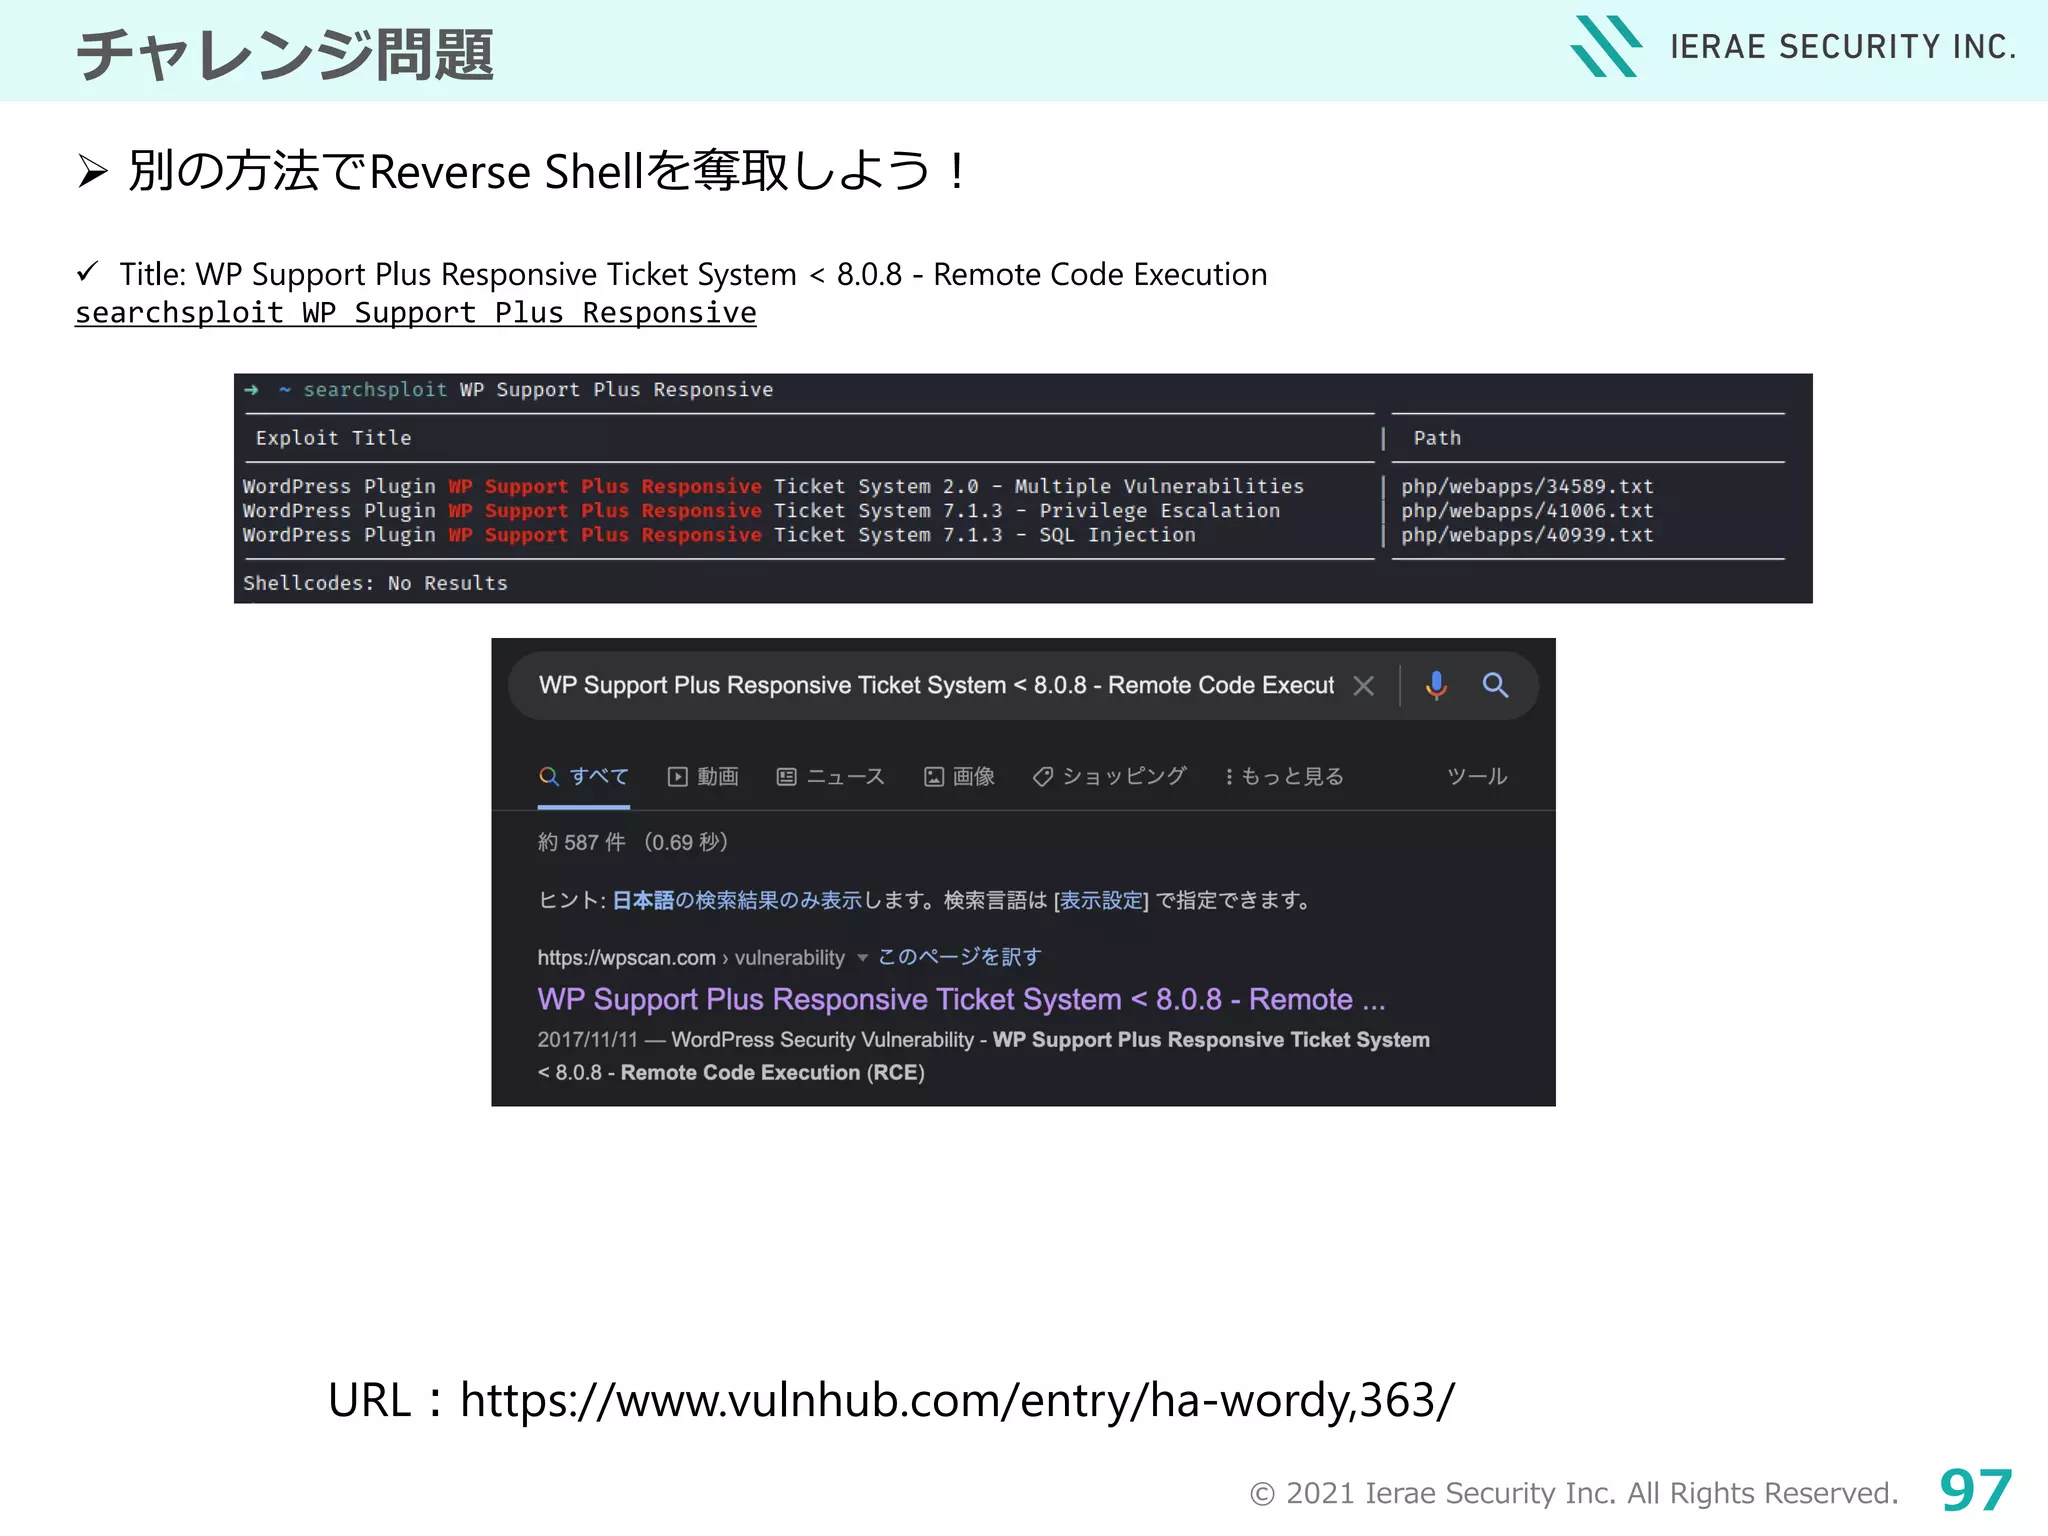Click into the Google search input field

coord(936,685)
